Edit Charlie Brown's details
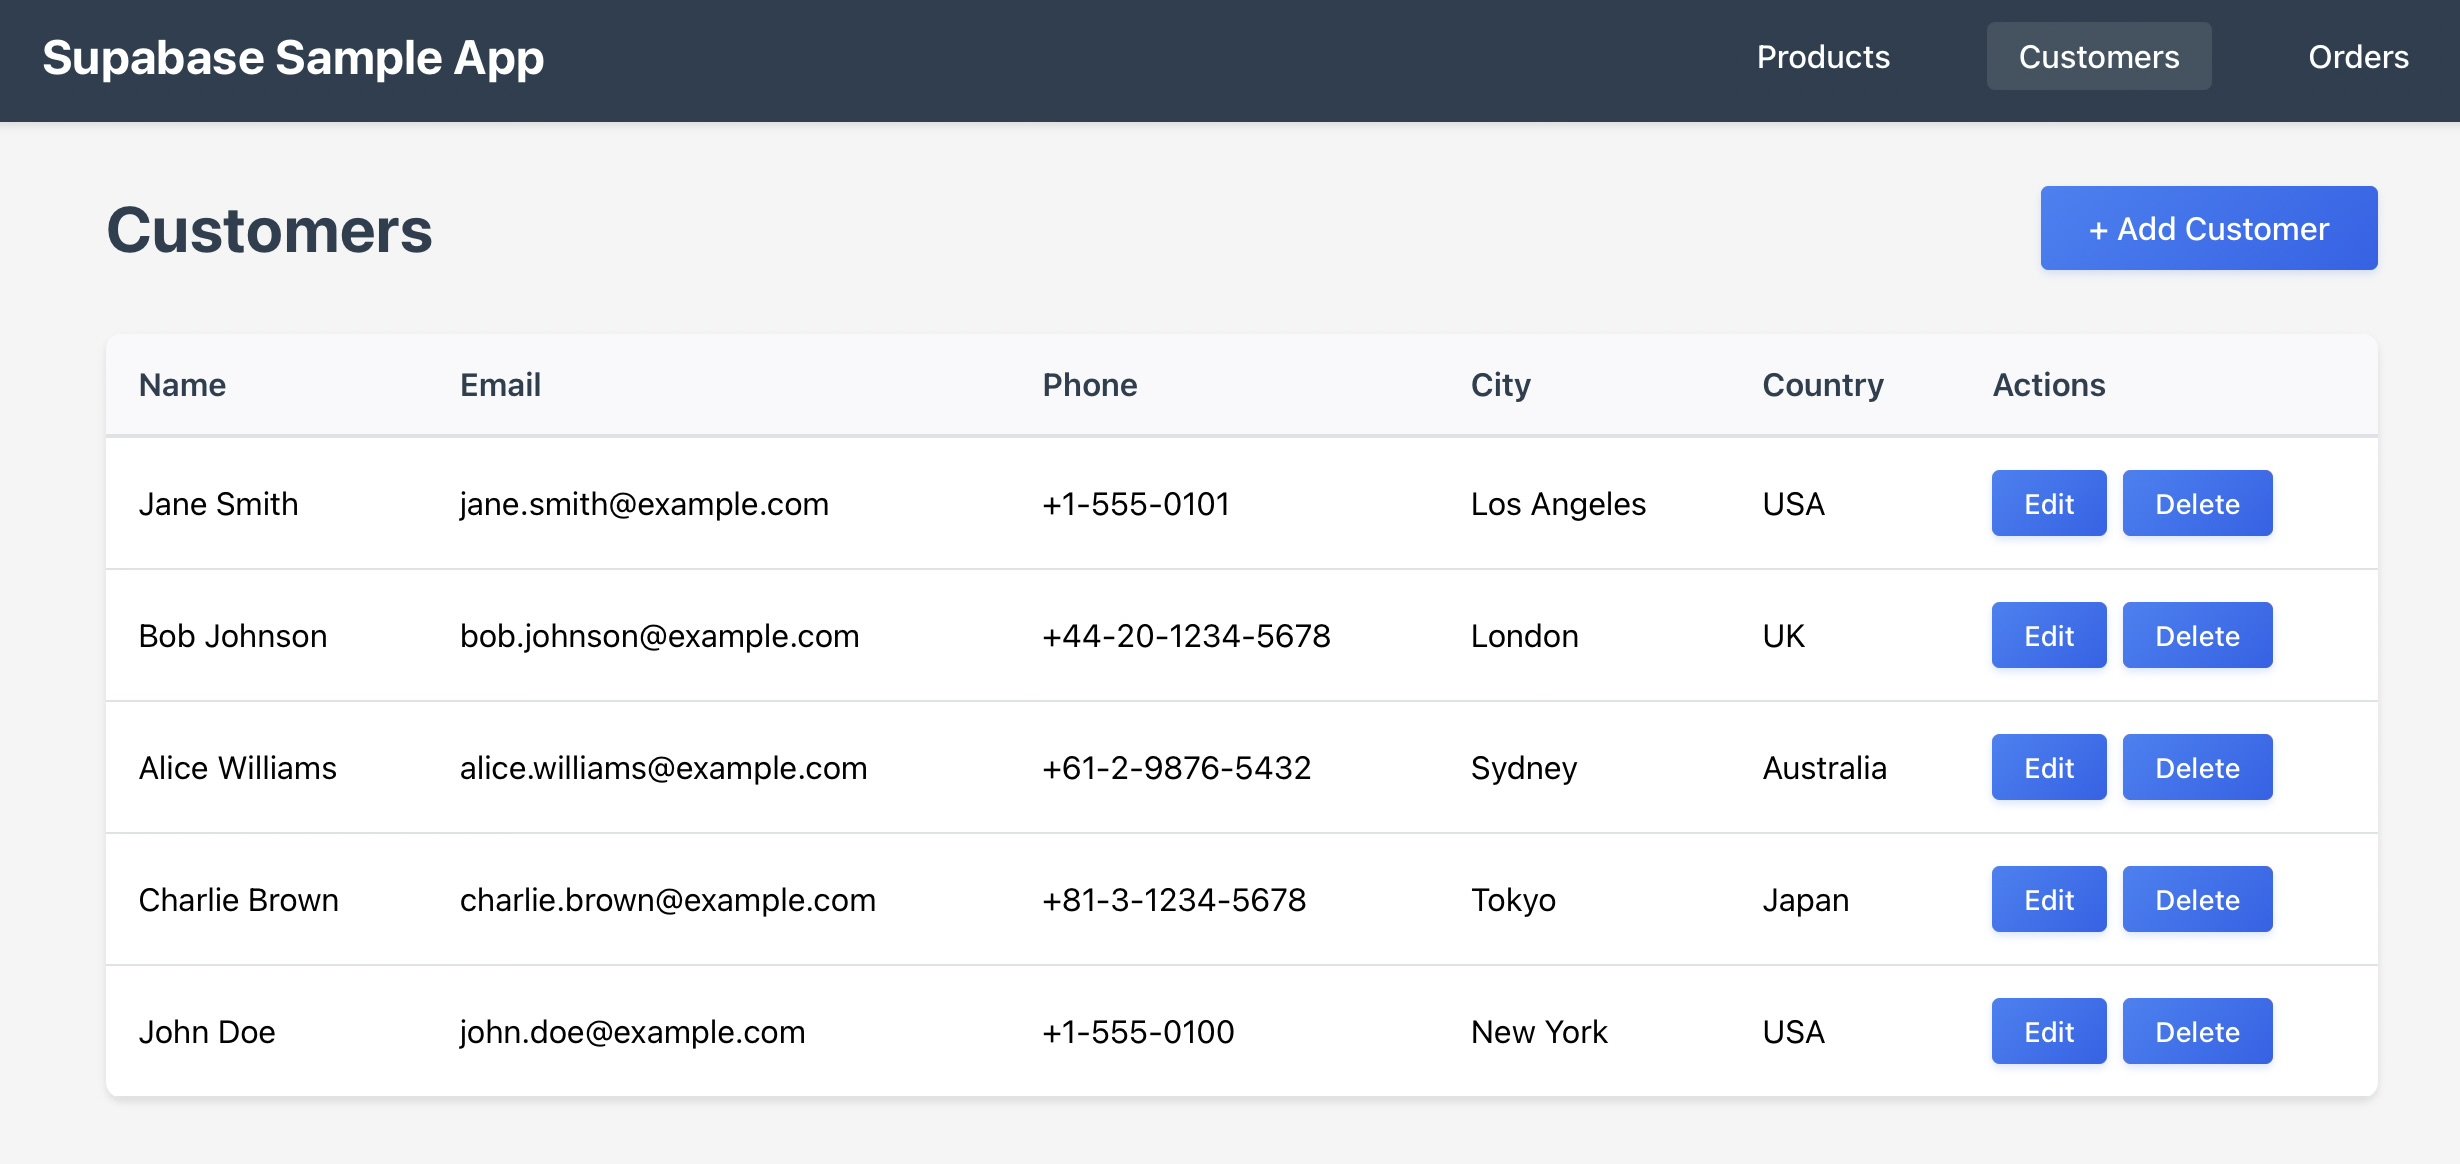The height and width of the screenshot is (1164, 2460). point(2048,900)
